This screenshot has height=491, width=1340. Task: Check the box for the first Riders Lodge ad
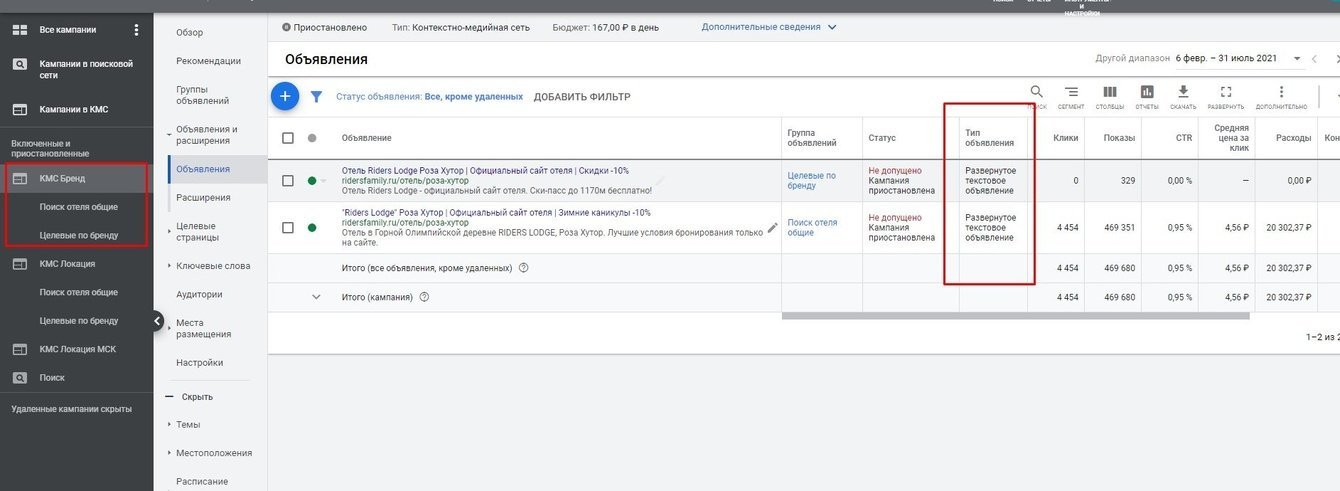tap(288, 181)
